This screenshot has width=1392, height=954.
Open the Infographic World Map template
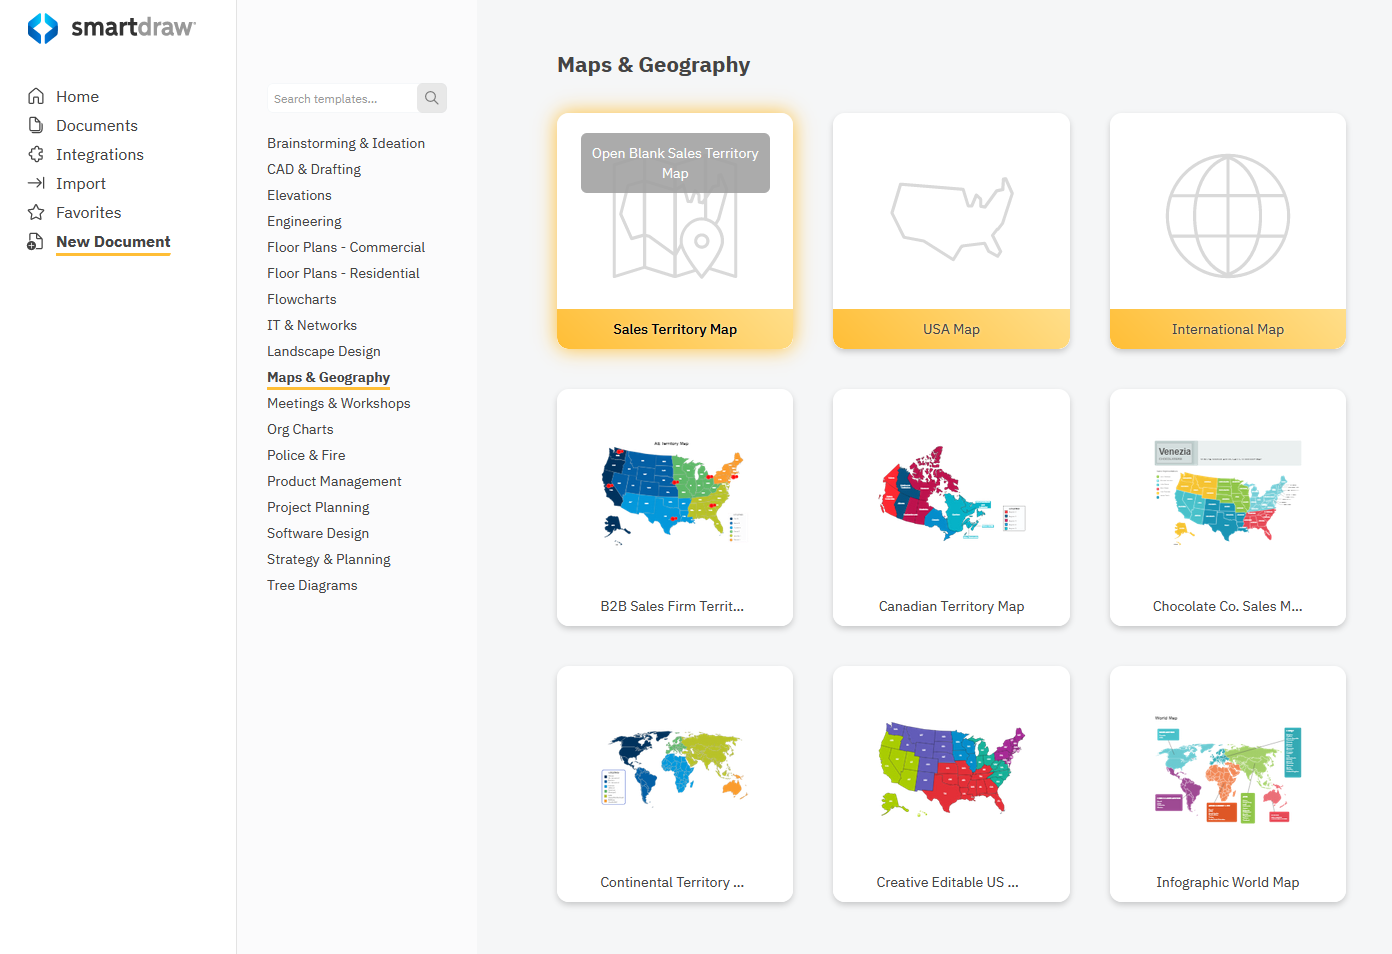[x=1227, y=783]
